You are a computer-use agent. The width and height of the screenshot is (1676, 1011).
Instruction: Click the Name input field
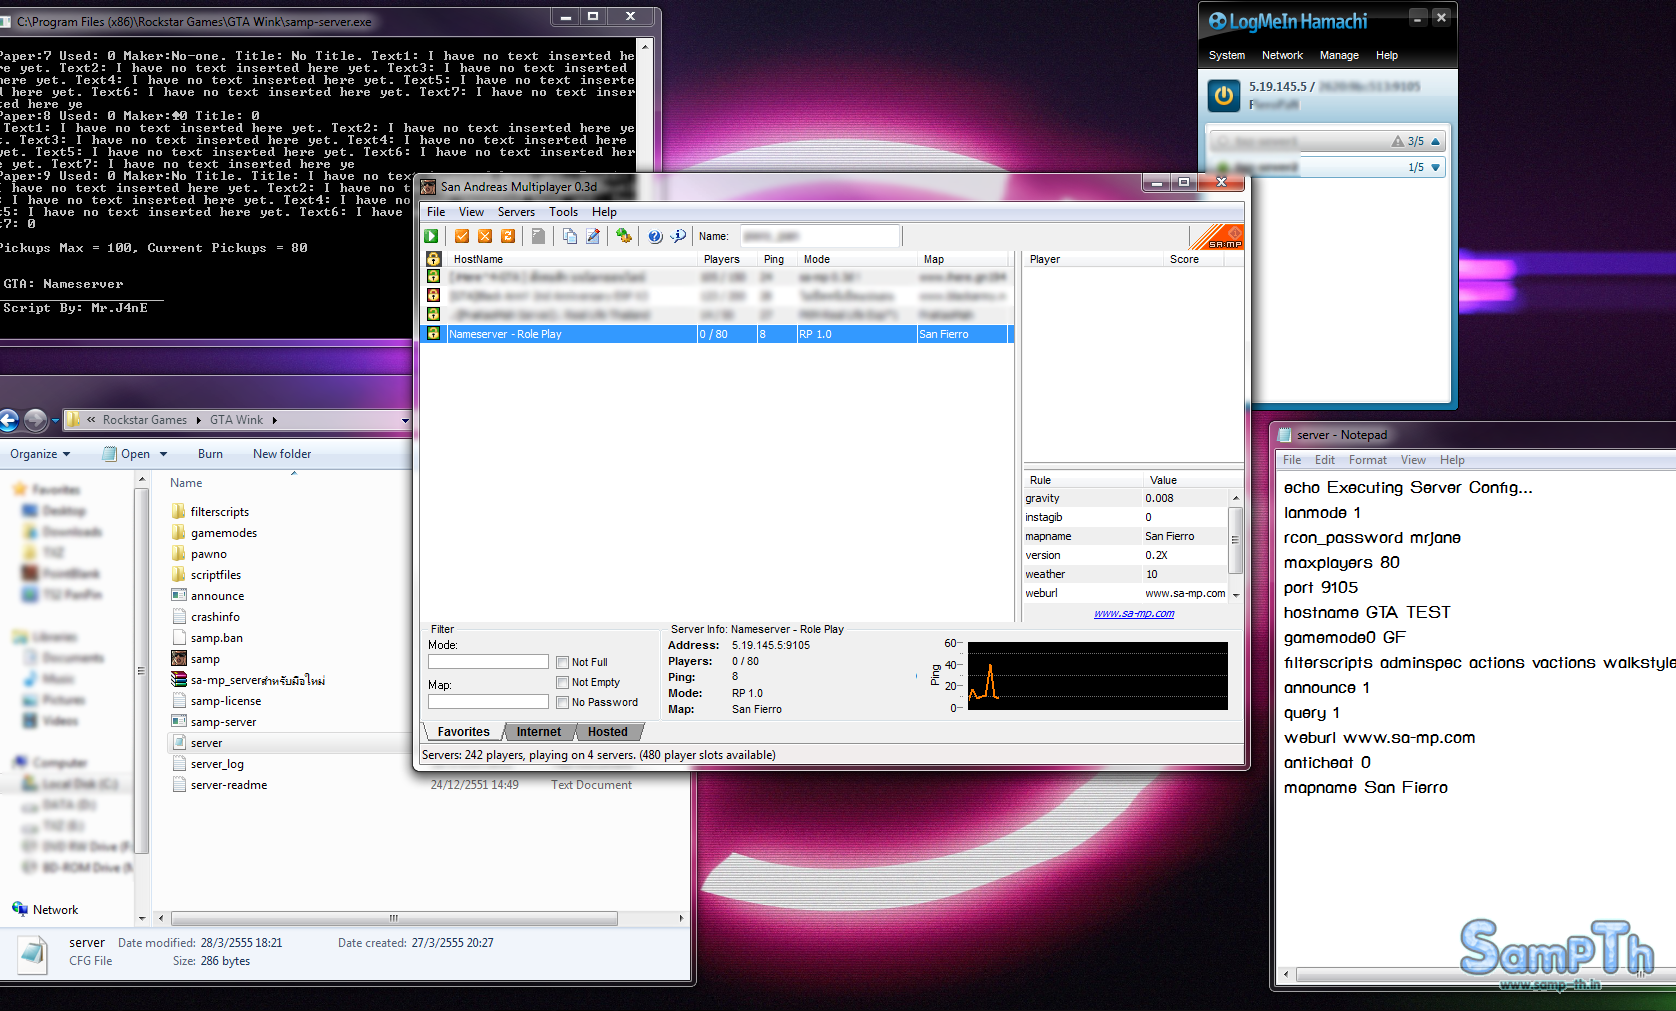(819, 236)
